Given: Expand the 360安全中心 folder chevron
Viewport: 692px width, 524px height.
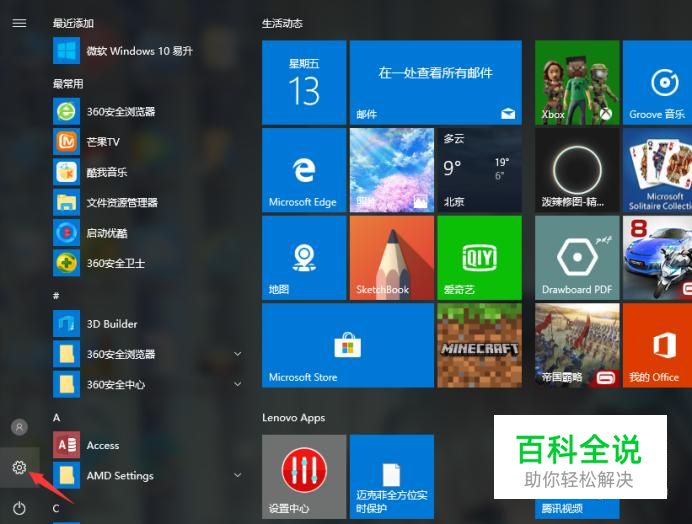Looking at the screenshot, I should point(237,384).
